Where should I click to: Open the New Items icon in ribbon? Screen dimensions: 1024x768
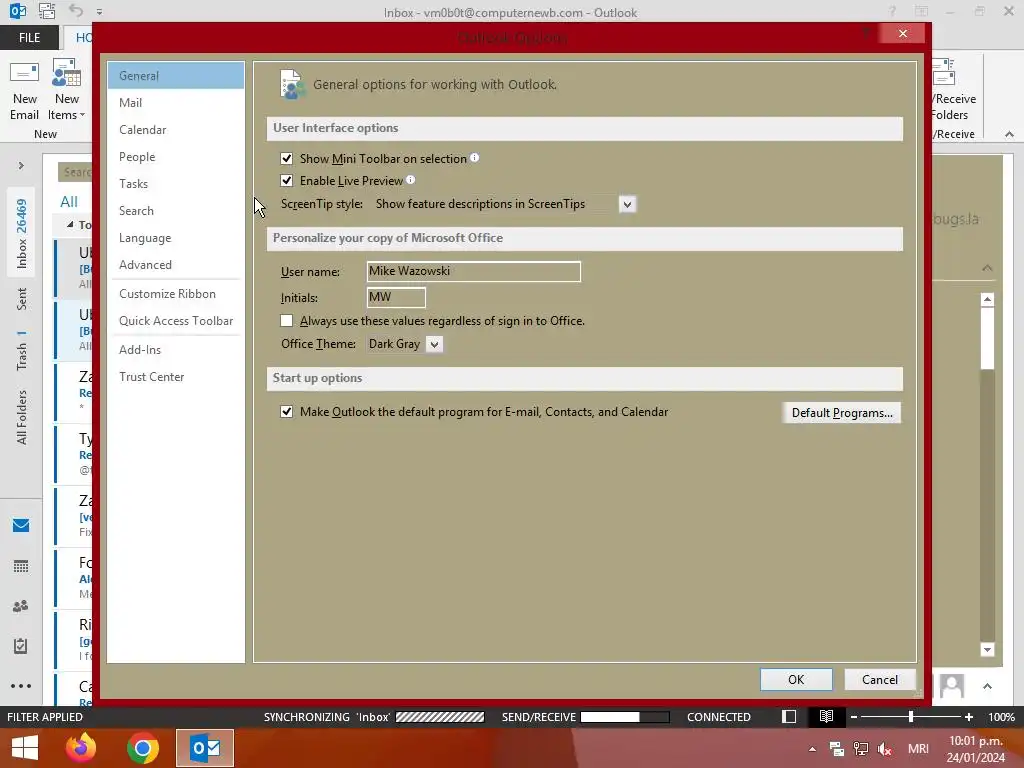[x=67, y=72]
